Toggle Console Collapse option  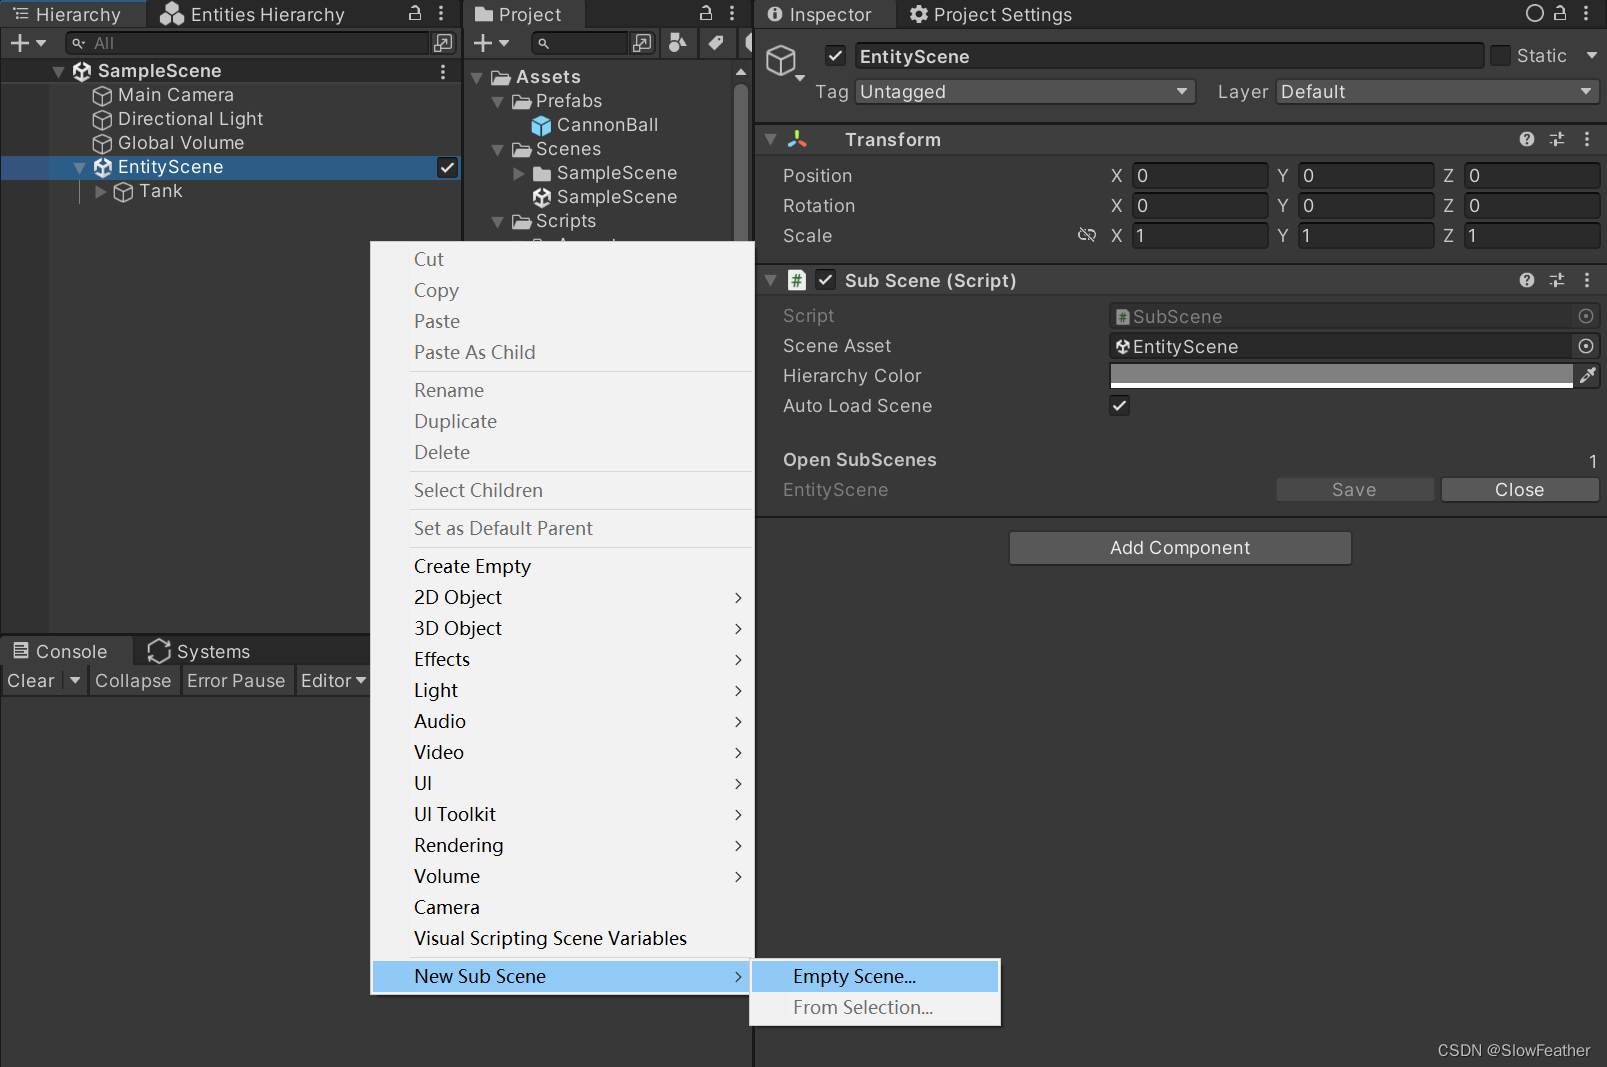click(x=133, y=680)
